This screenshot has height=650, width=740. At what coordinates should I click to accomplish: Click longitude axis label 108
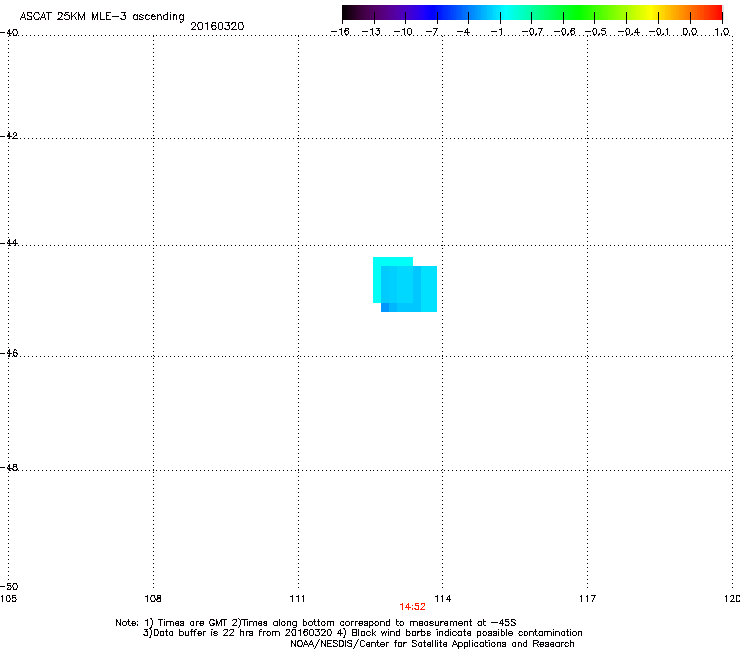pyautogui.click(x=153, y=599)
